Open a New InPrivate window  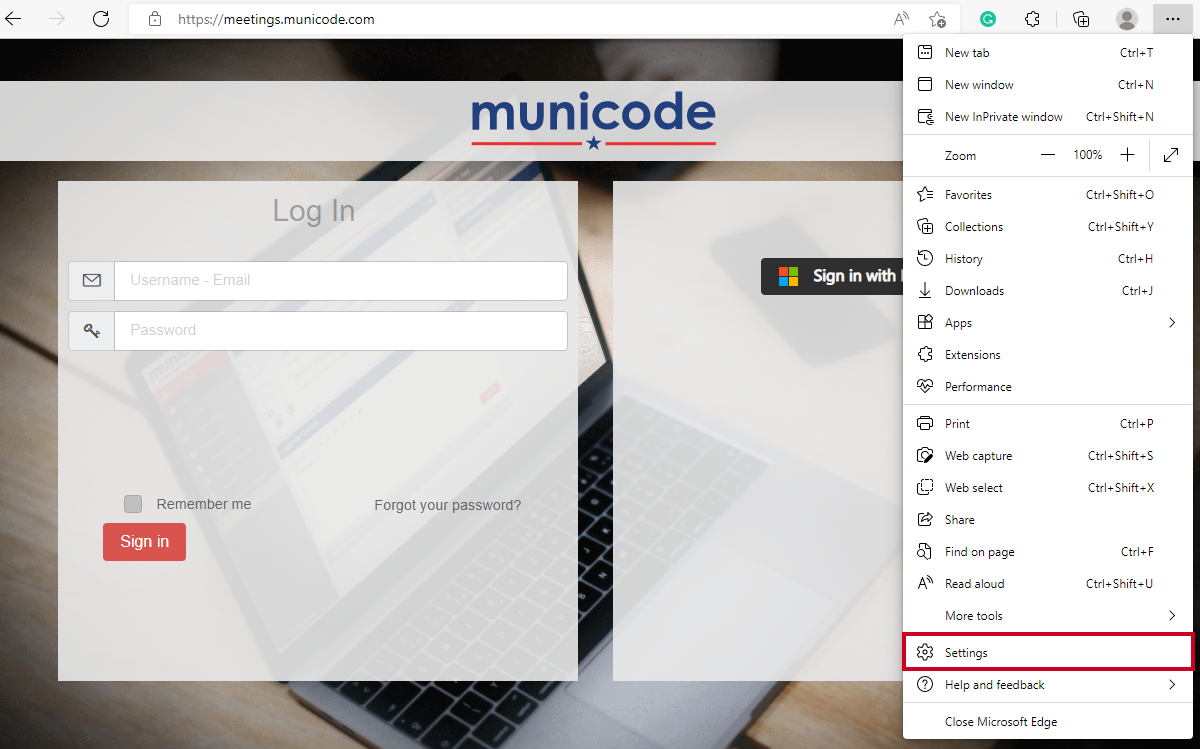click(1047, 117)
